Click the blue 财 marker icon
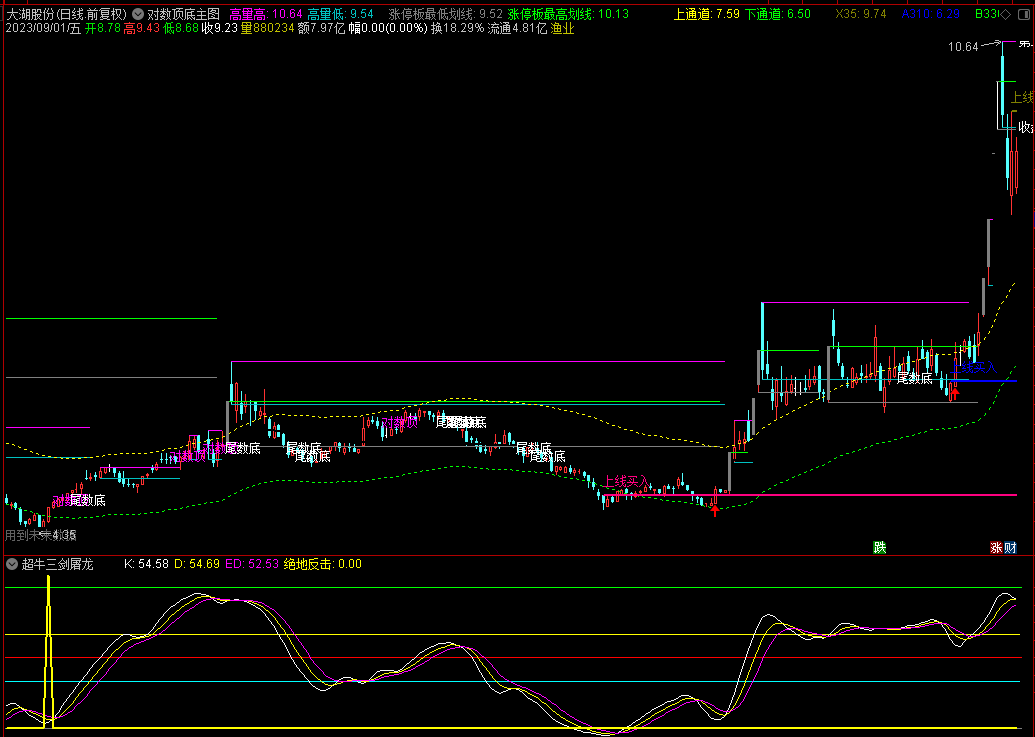 click(1010, 547)
